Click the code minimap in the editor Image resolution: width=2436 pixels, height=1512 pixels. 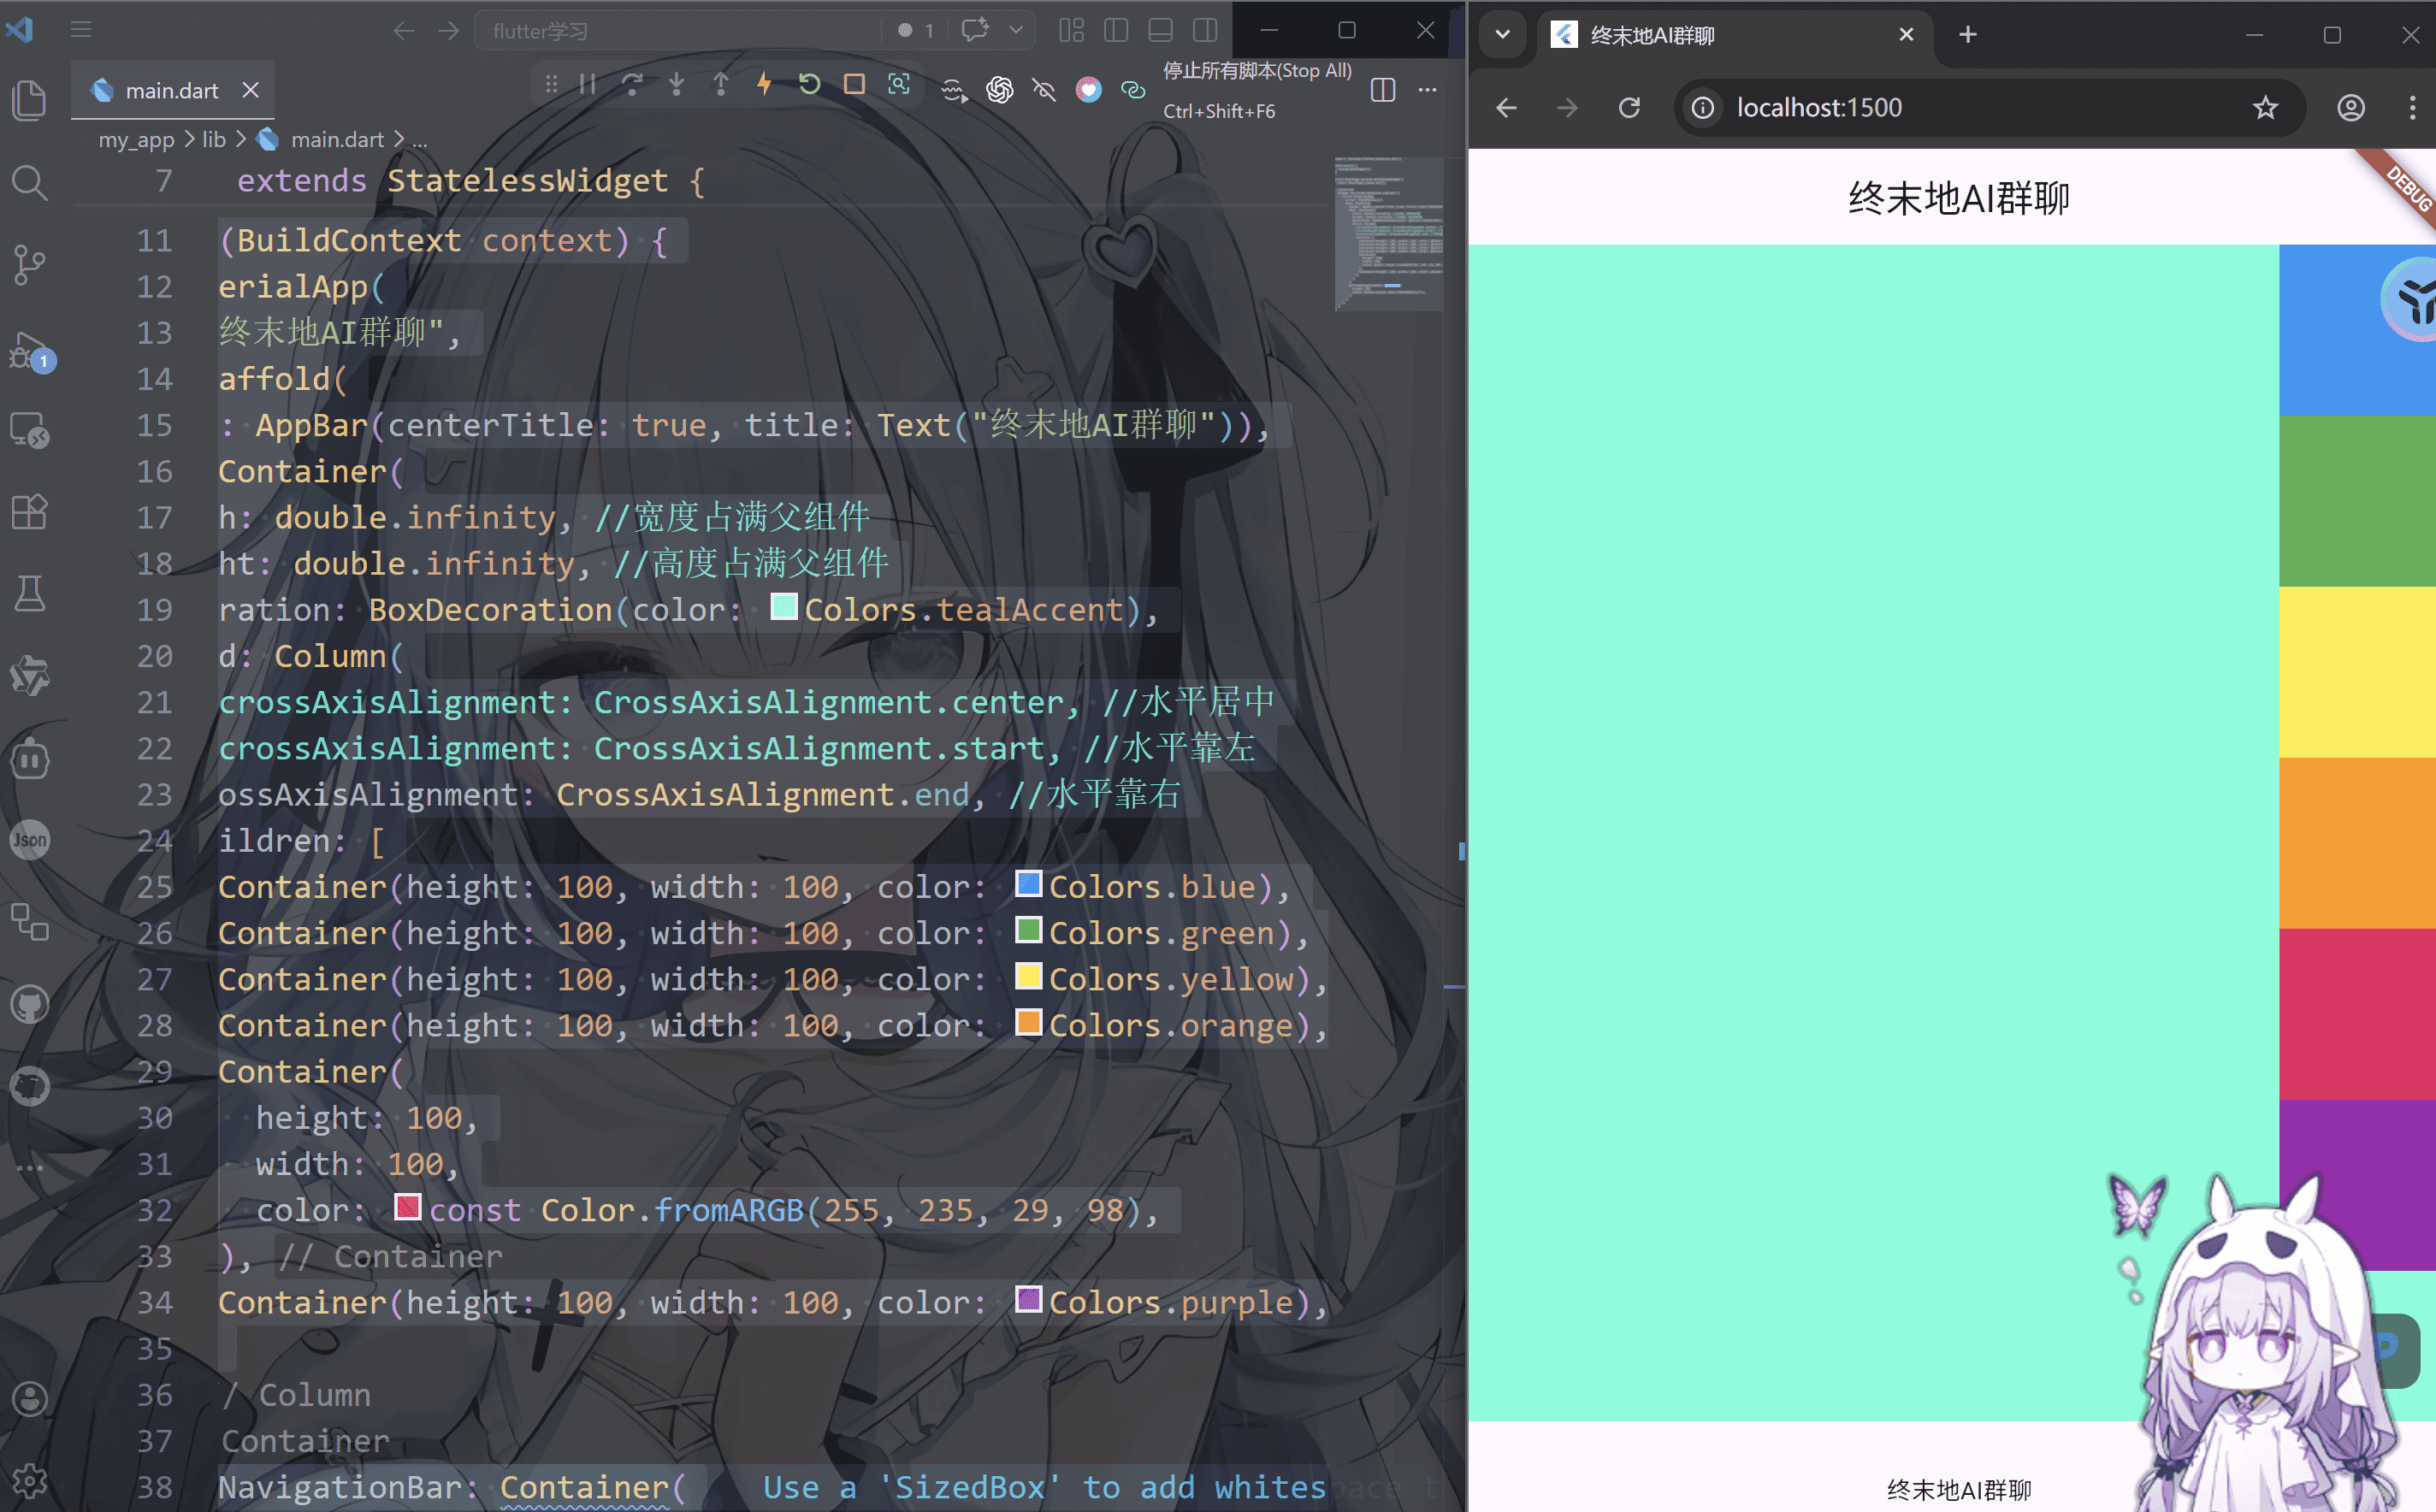[1389, 234]
